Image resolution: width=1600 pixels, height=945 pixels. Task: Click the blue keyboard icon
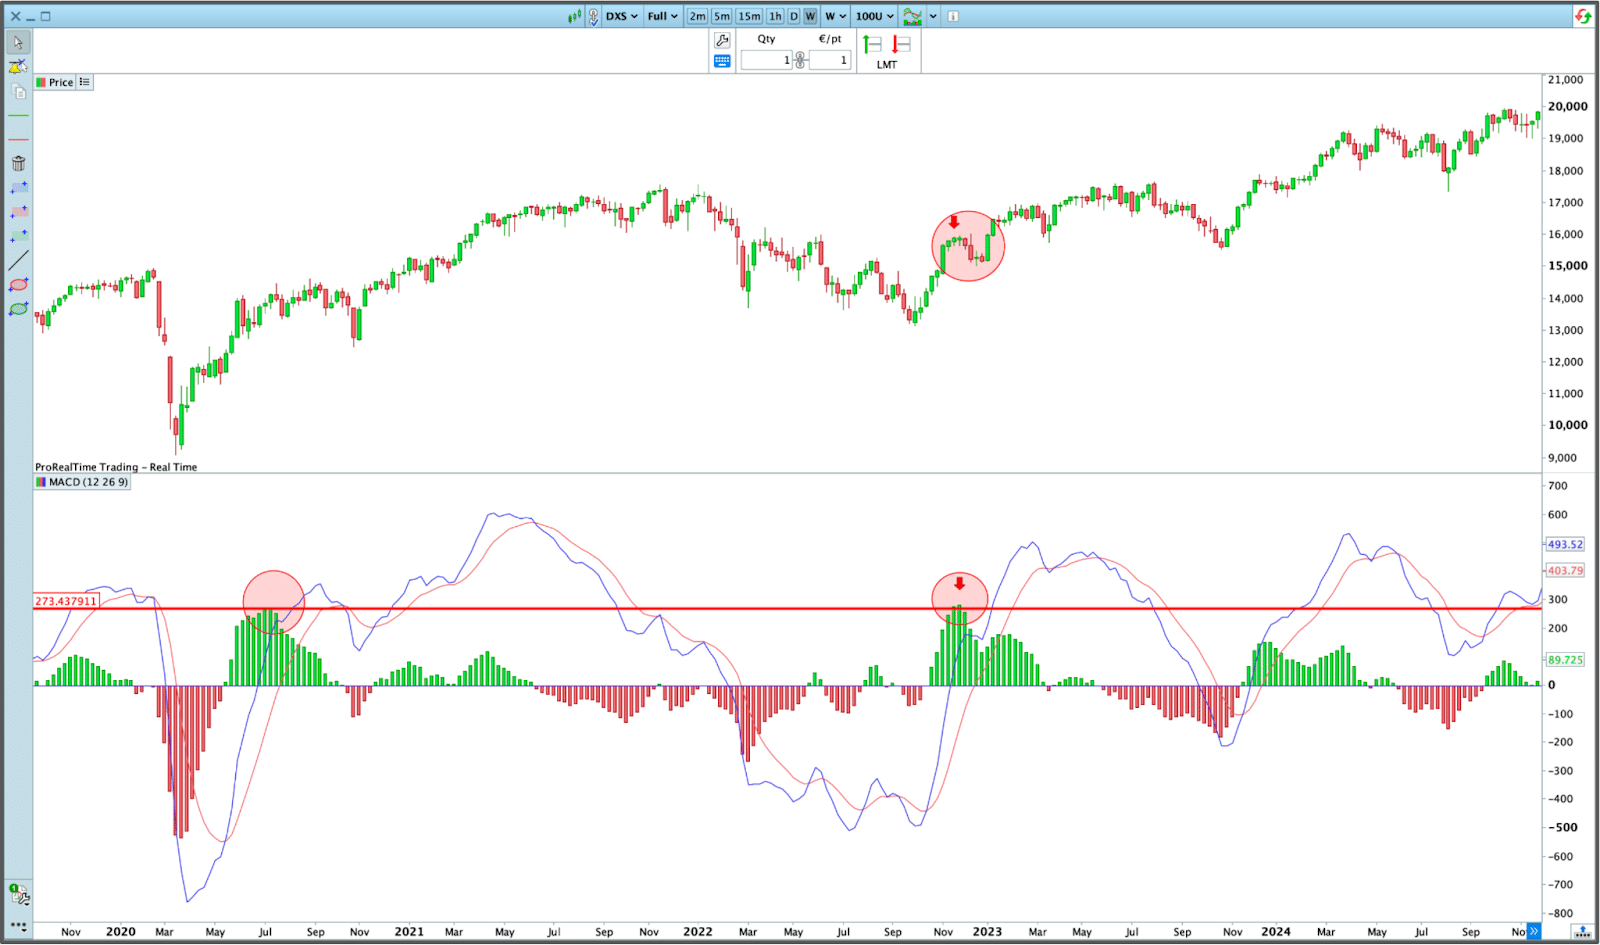point(722,61)
